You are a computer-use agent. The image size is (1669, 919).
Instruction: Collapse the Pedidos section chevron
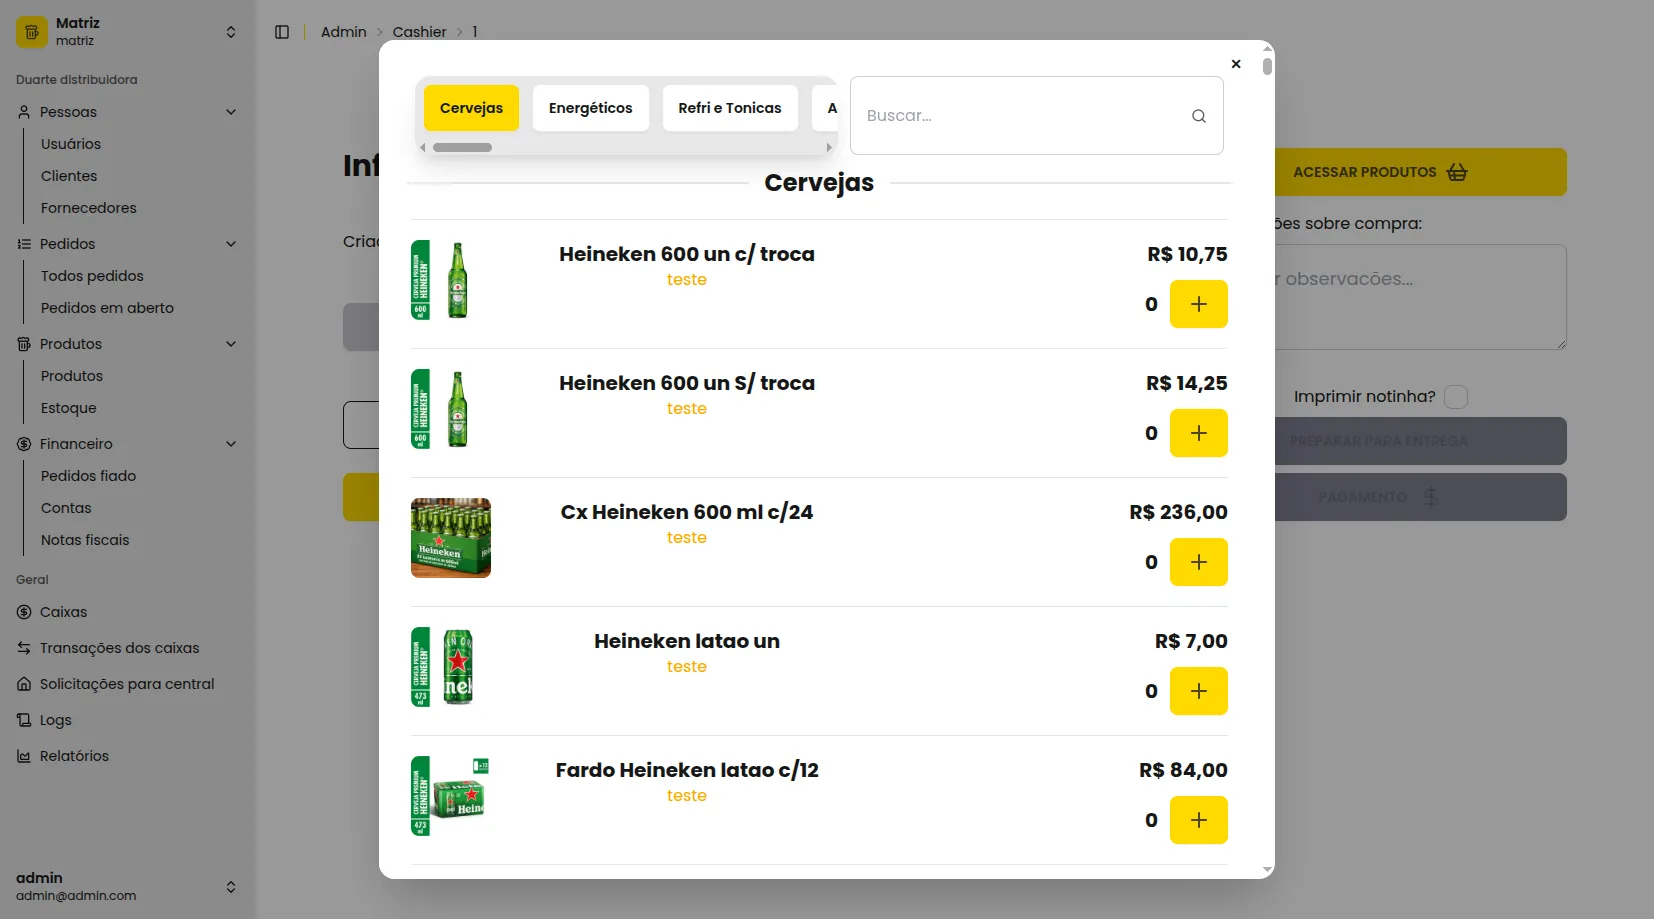coord(231,244)
